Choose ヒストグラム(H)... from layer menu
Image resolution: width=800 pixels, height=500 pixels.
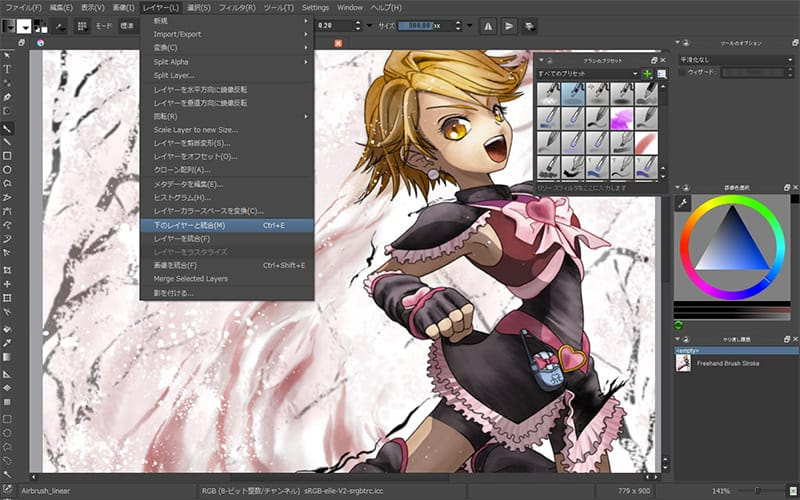pyautogui.click(x=227, y=197)
